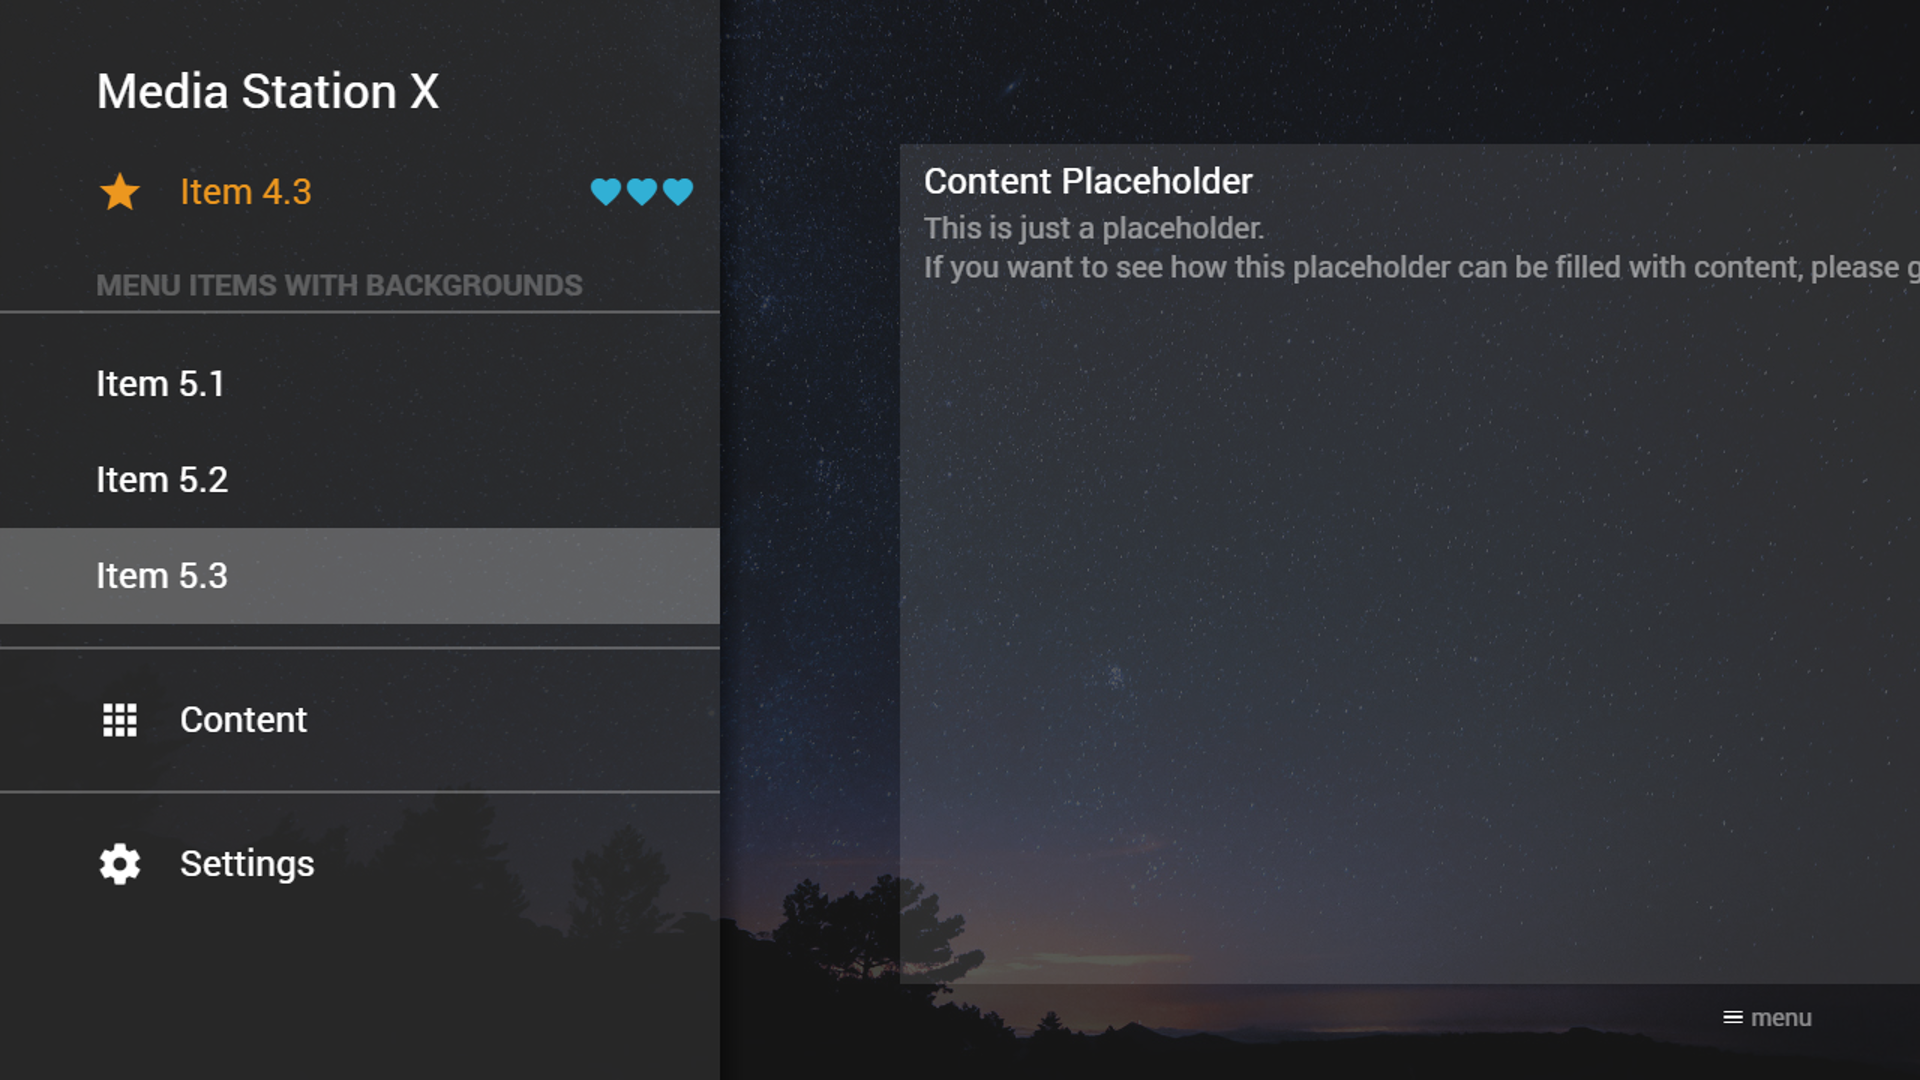Select Item 5.2 from the menu list
Image resolution: width=1920 pixels, height=1080 pixels.
coord(161,477)
